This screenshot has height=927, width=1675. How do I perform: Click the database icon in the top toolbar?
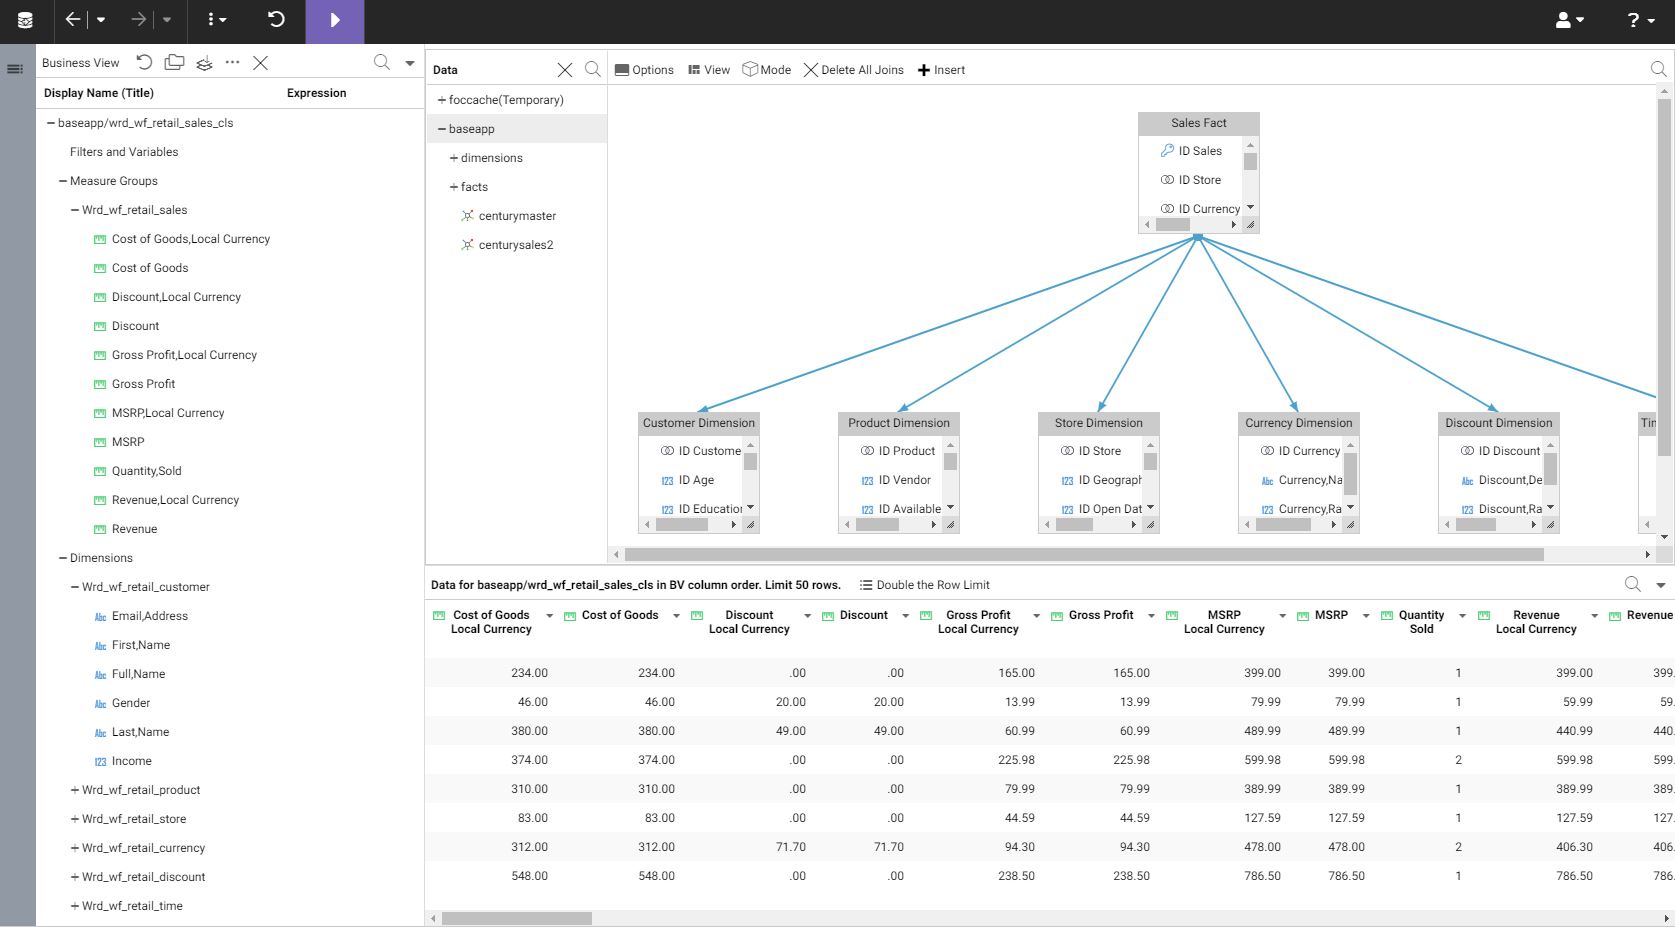point(24,20)
